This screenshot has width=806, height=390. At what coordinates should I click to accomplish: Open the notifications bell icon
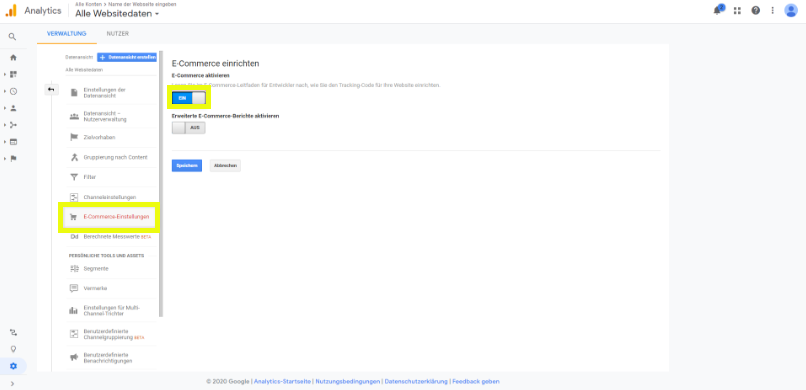pos(718,10)
